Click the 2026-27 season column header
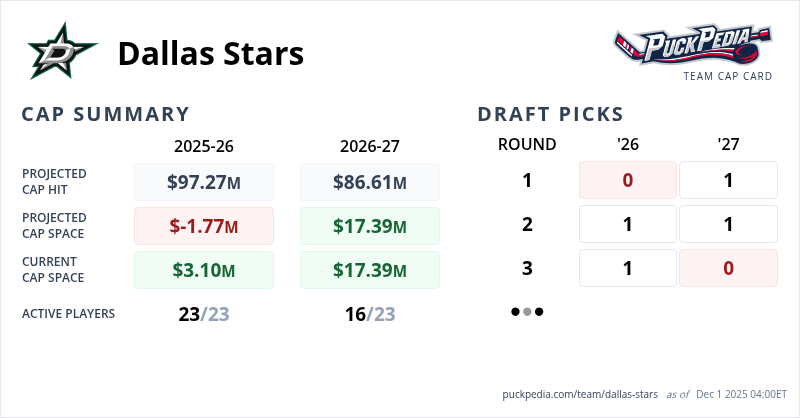 370,145
